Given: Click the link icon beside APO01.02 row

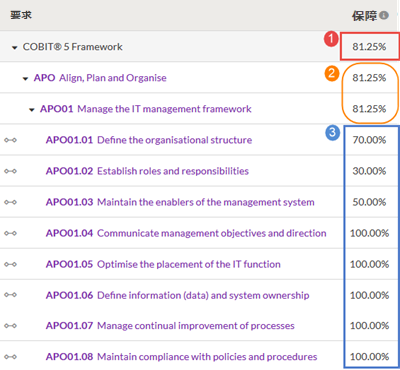Looking at the screenshot, I should tap(10, 171).
